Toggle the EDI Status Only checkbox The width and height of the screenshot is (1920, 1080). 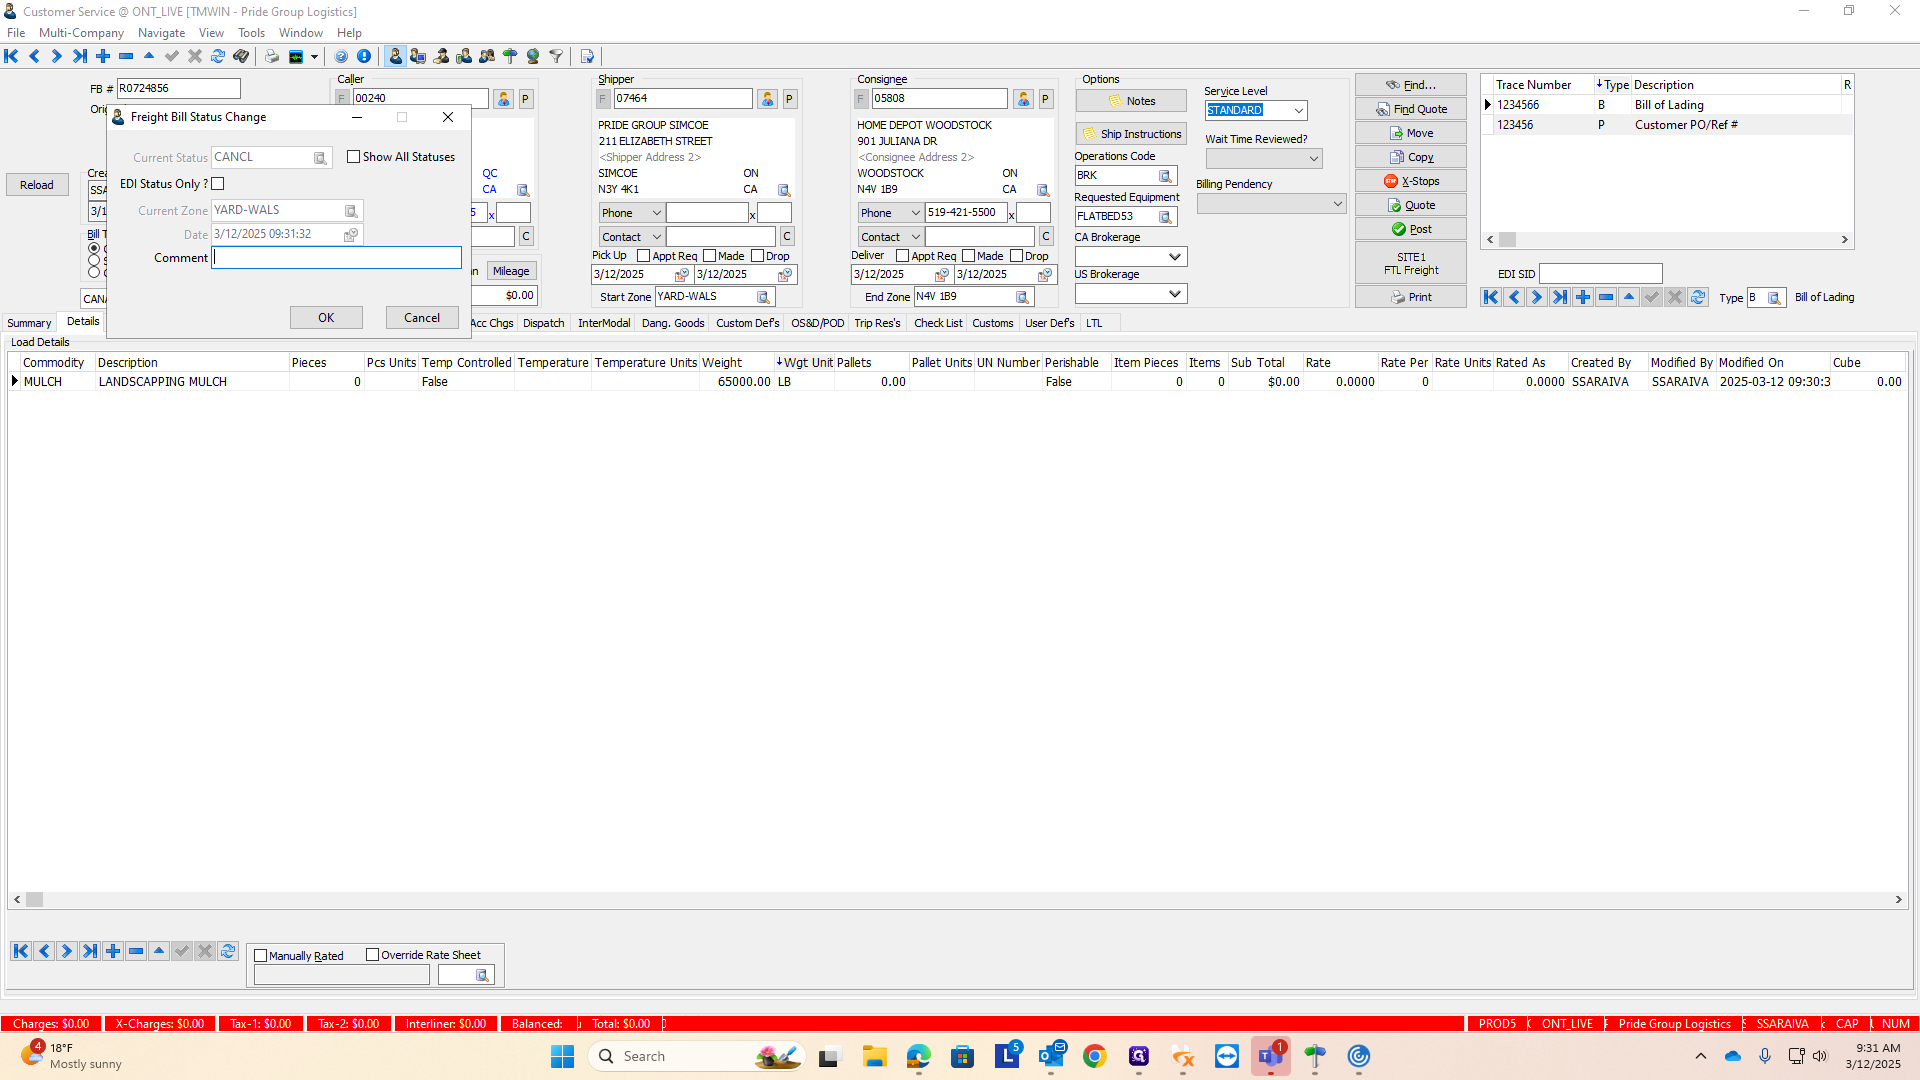pos(218,184)
